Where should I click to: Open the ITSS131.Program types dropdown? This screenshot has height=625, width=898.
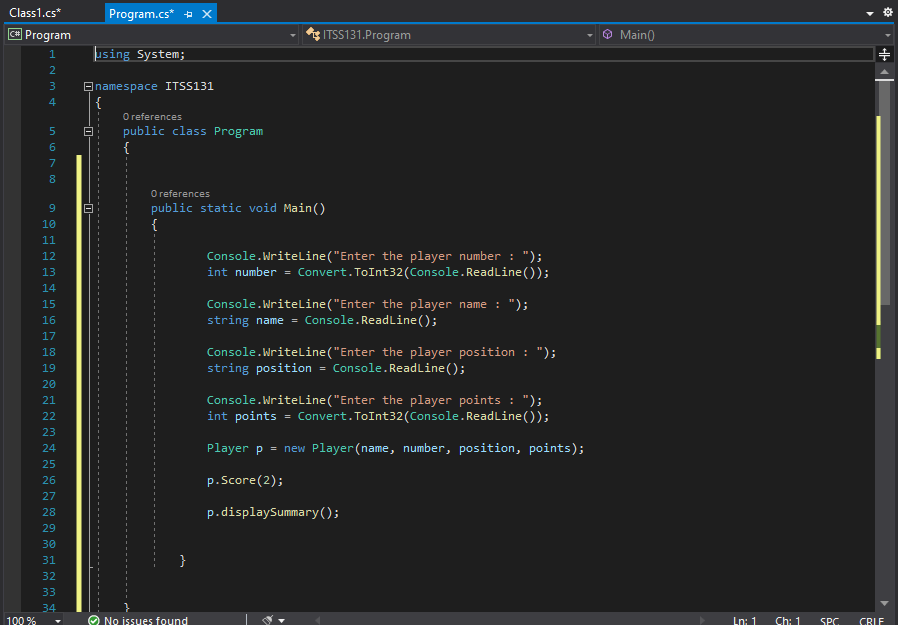click(591, 33)
